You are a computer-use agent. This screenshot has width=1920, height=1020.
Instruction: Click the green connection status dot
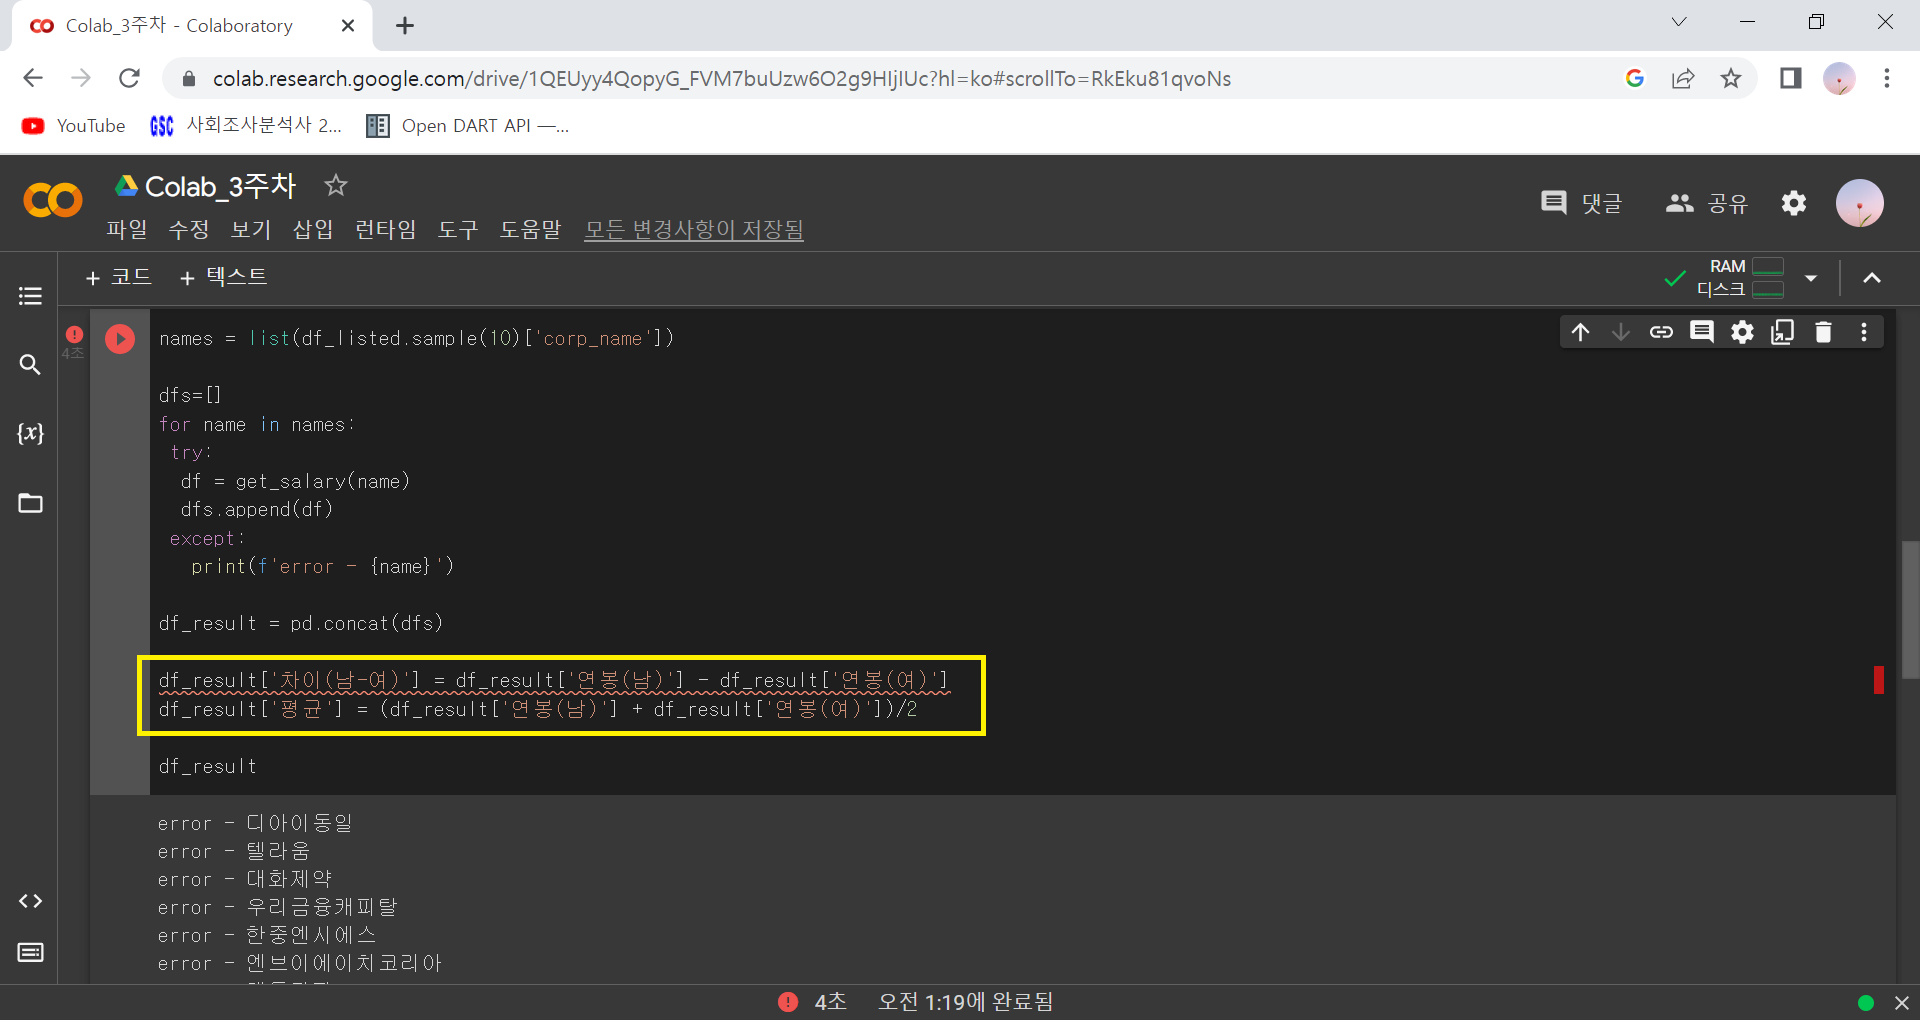tap(1866, 1002)
